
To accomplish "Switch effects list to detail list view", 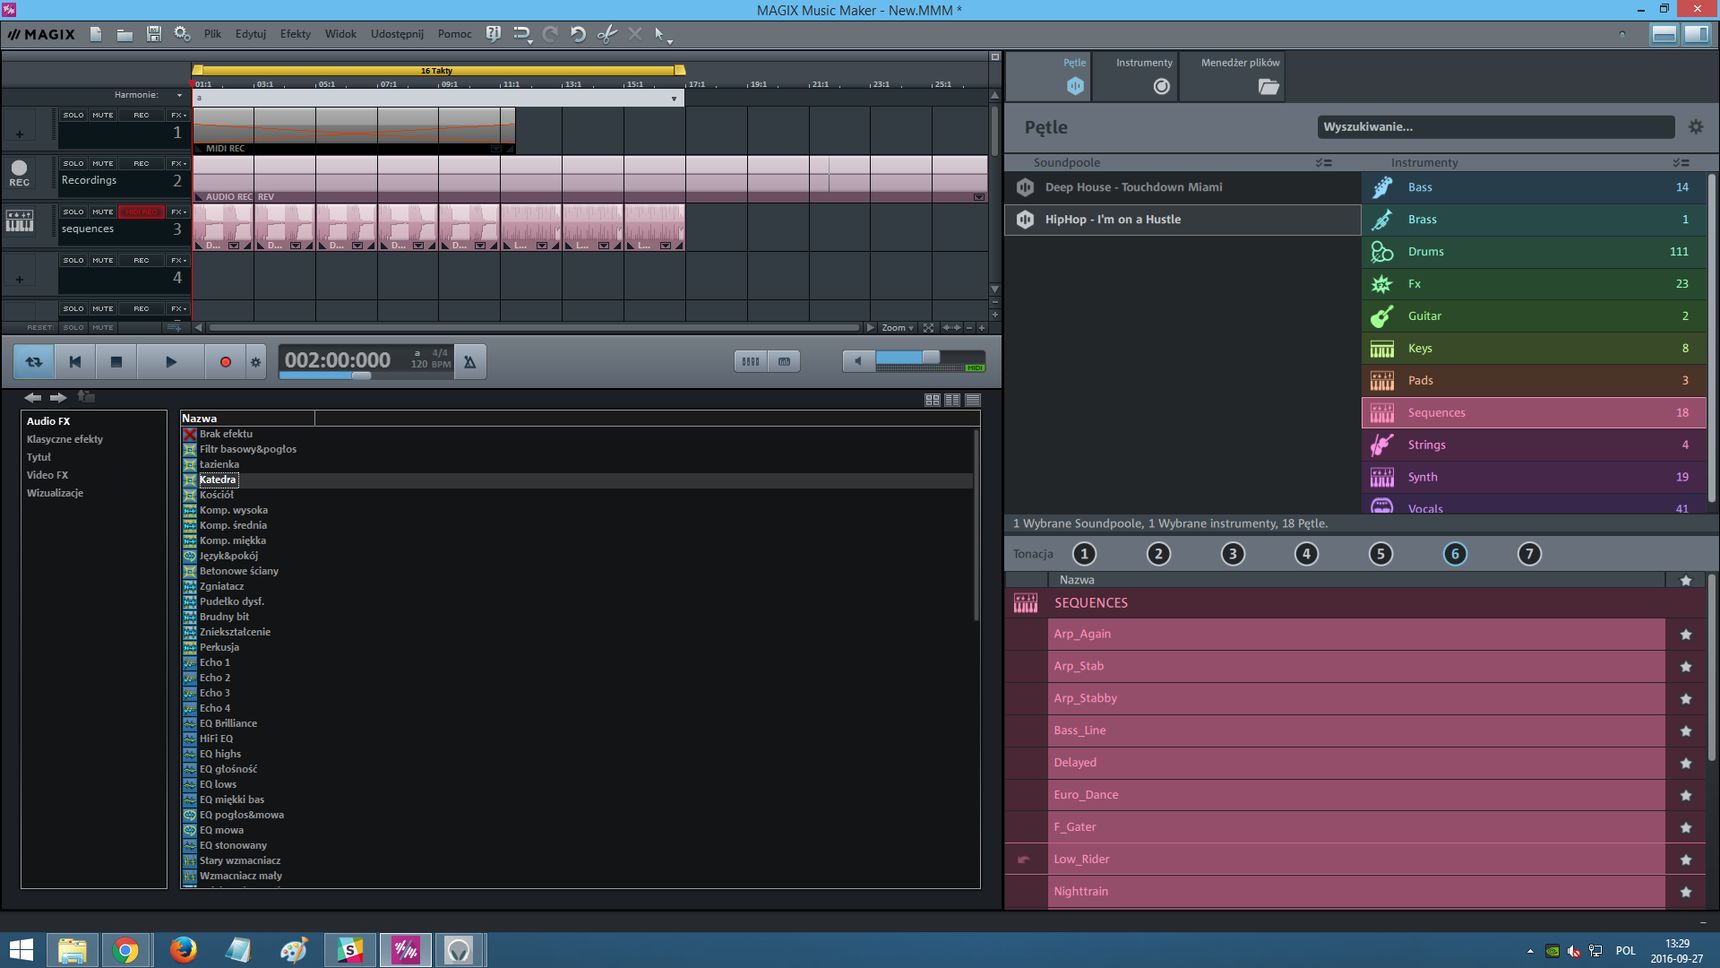I will pyautogui.click(x=972, y=400).
